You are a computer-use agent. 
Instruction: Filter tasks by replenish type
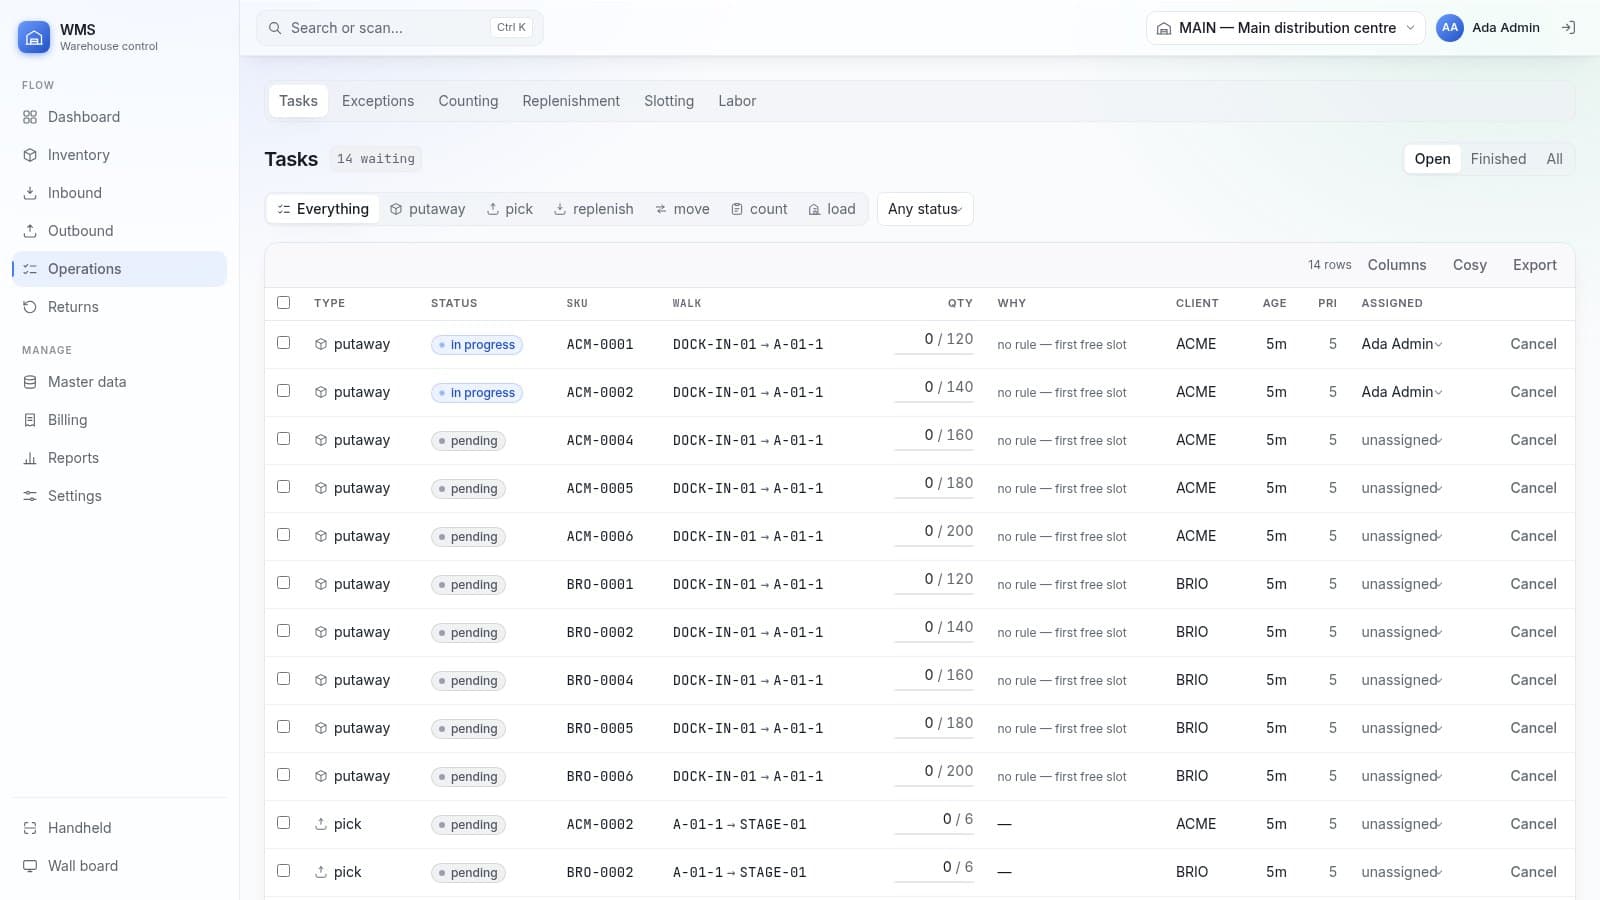click(x=593, y=209)
